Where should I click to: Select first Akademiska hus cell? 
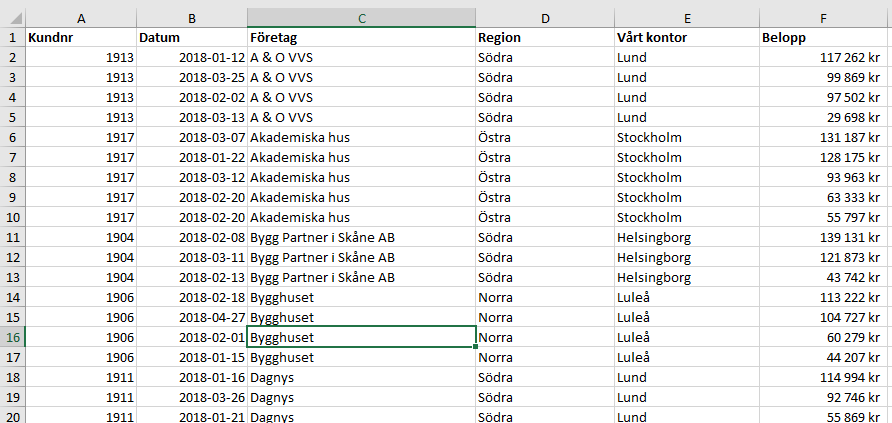(362, 137)
